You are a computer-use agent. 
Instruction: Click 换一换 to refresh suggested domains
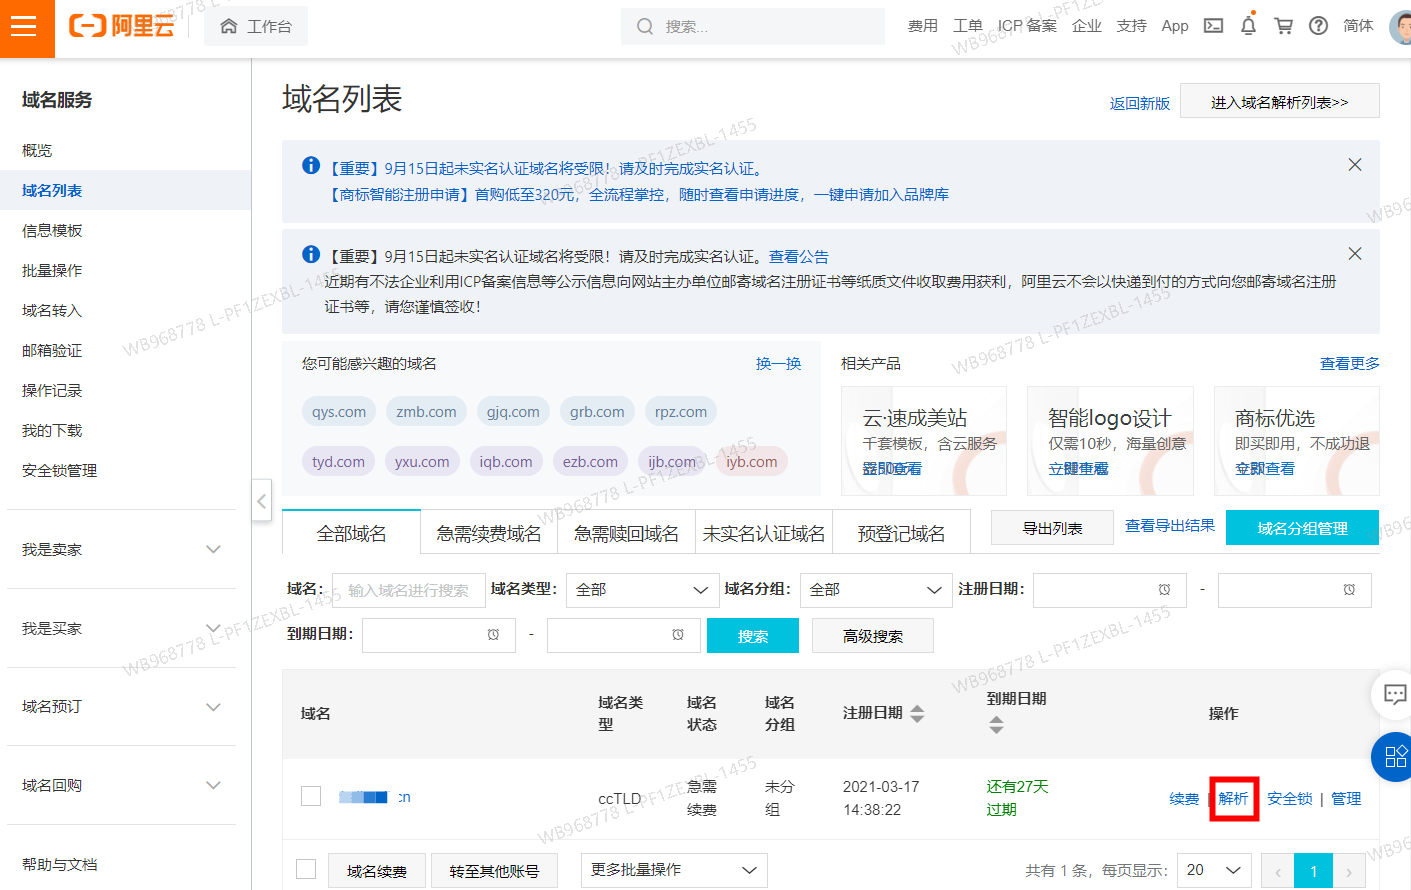[x=779, y=363]
